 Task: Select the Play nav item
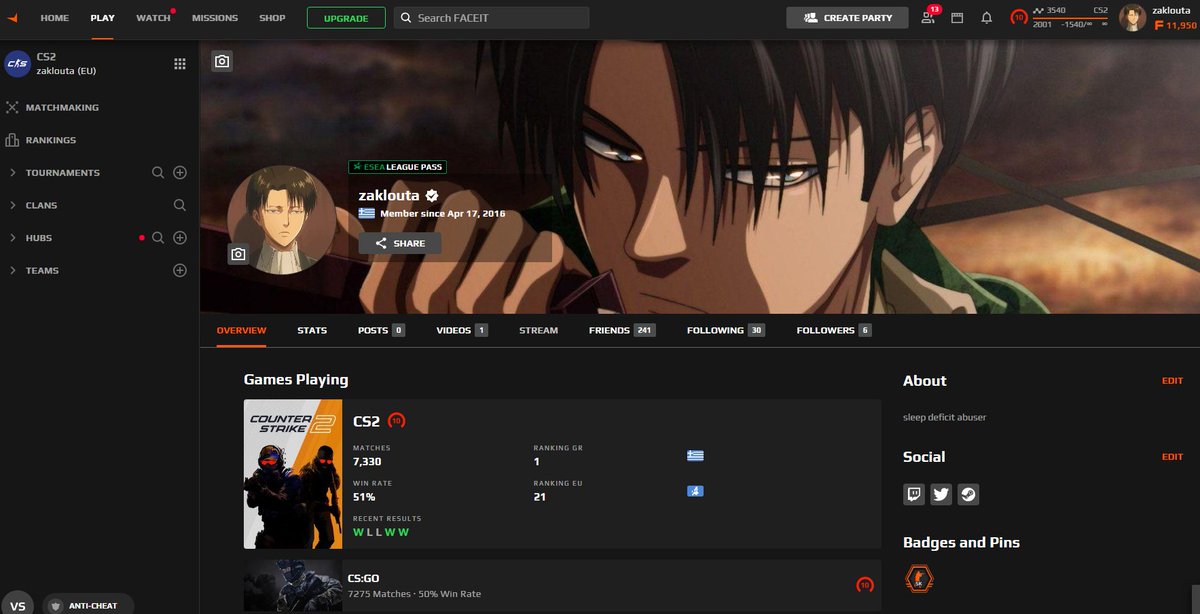point(102,18)
